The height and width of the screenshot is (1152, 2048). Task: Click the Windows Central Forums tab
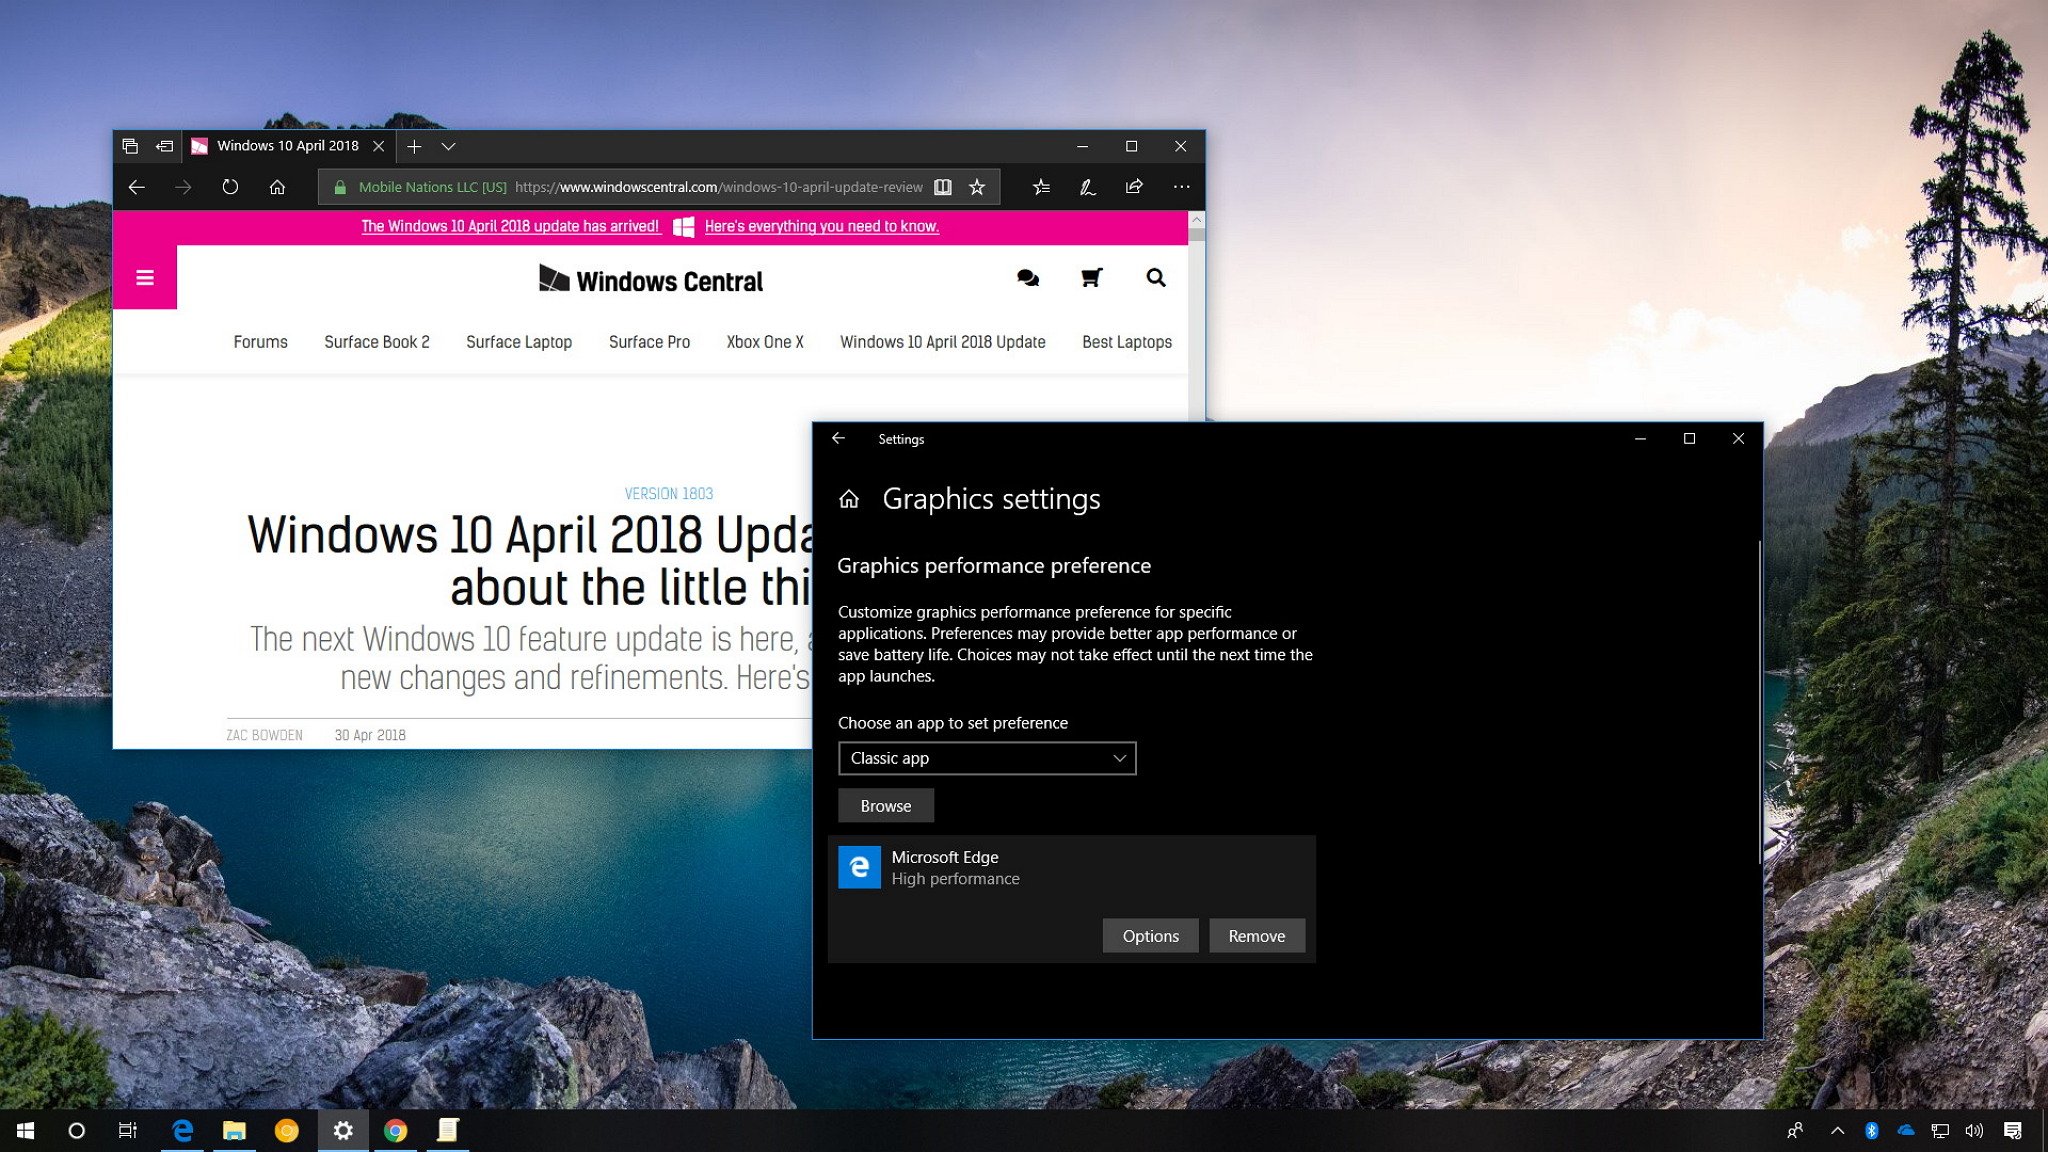point(260,342)
